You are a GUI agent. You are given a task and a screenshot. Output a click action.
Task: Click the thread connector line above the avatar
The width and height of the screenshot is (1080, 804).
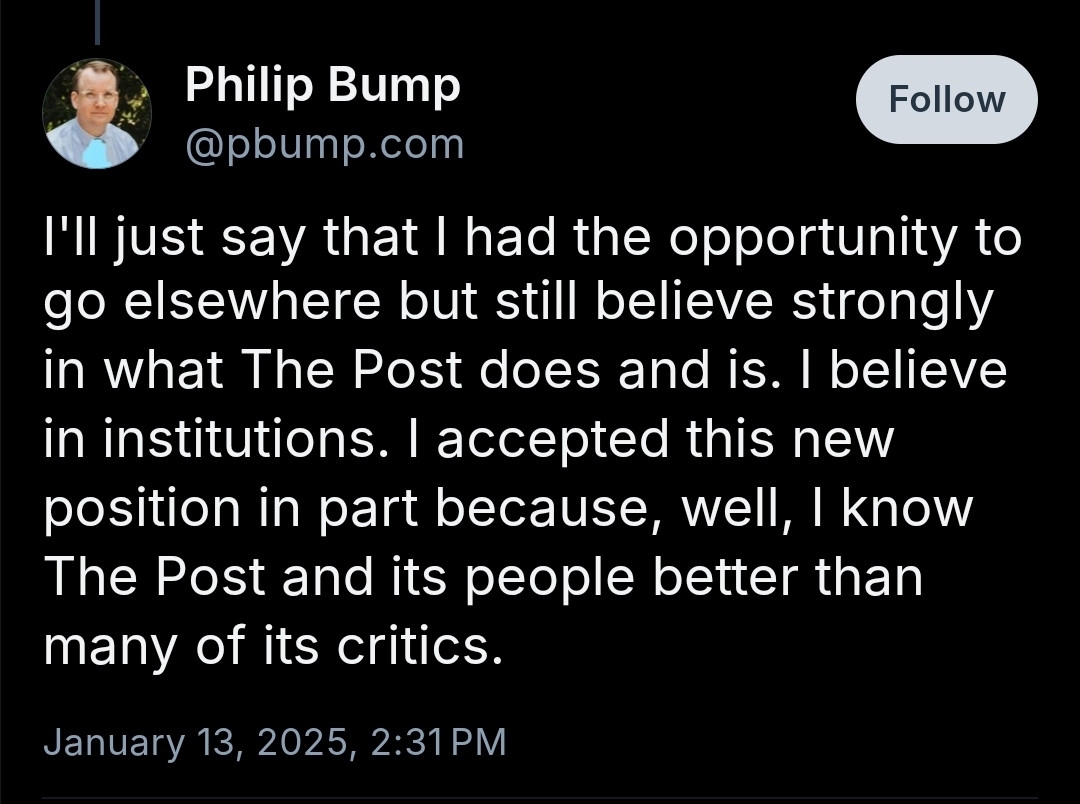[x=97, y=22]
